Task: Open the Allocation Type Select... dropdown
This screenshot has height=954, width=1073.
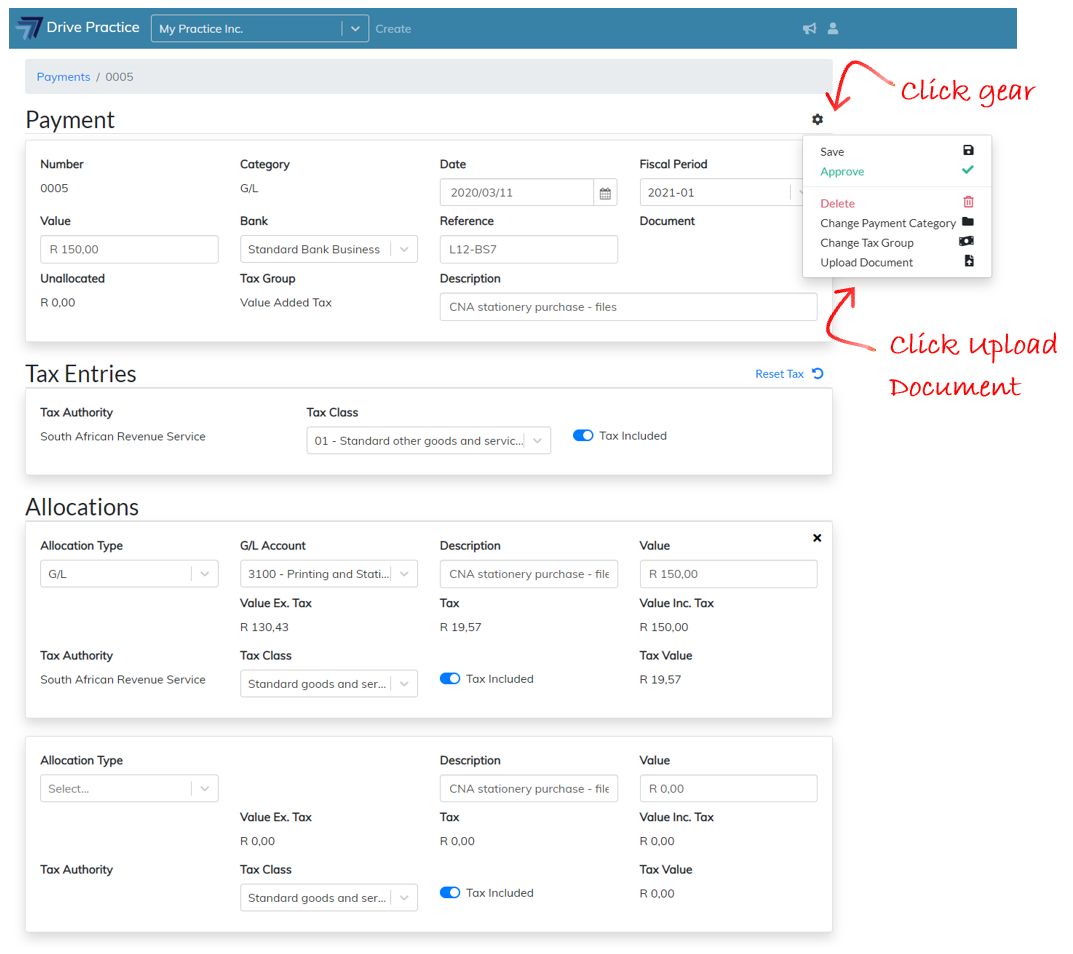Action: coord(129,788)
